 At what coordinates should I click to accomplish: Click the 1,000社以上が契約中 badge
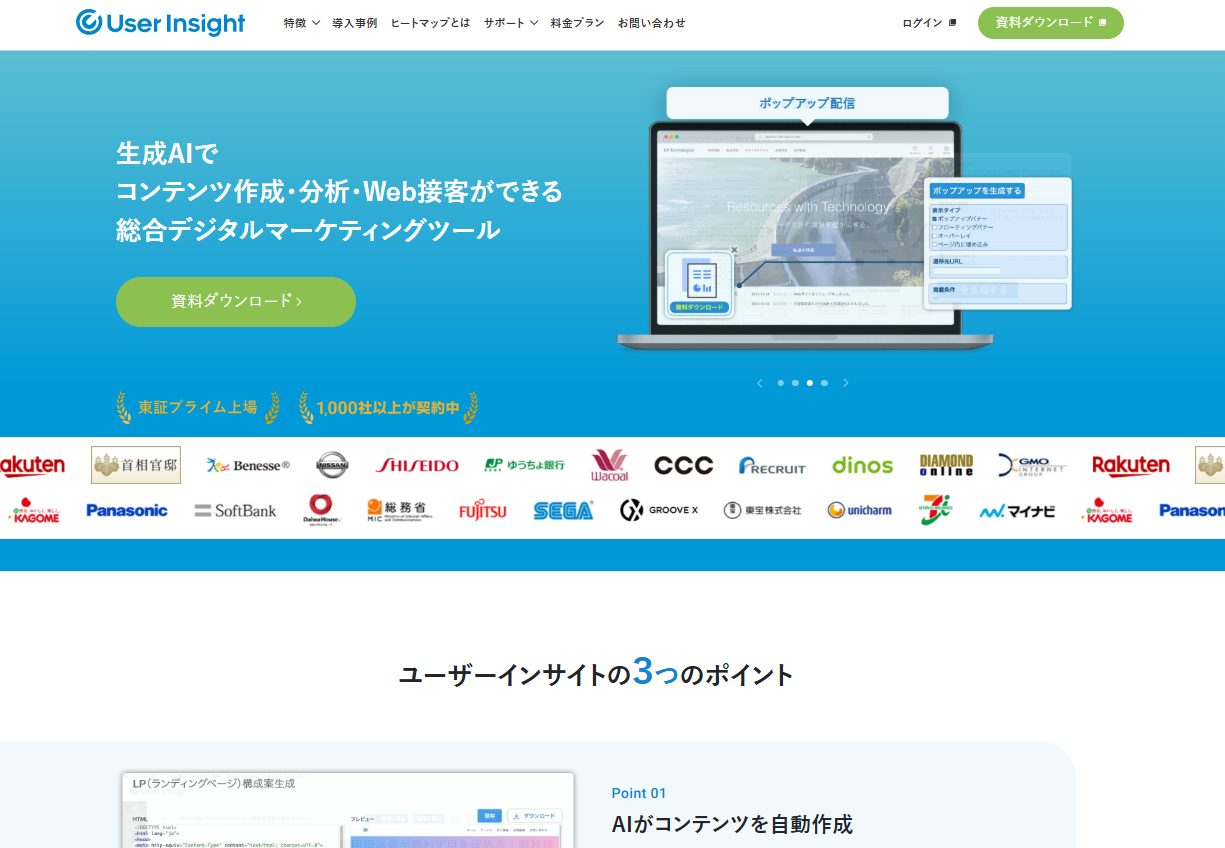[x=388, y=407]
